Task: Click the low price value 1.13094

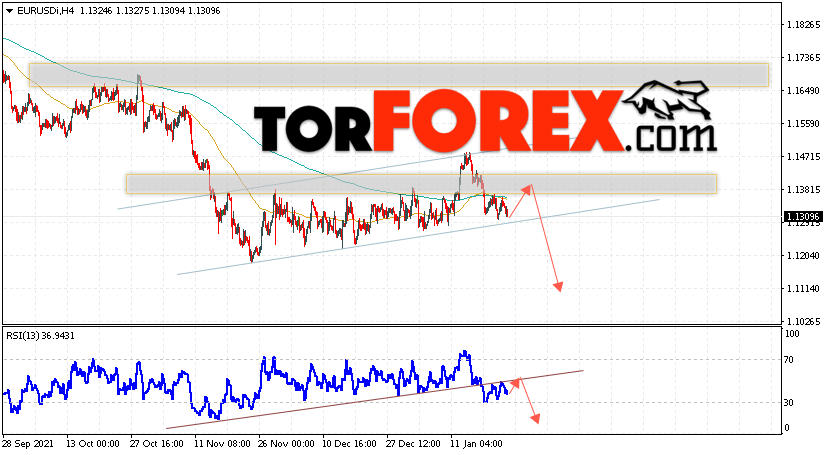Action: point(168,11)
